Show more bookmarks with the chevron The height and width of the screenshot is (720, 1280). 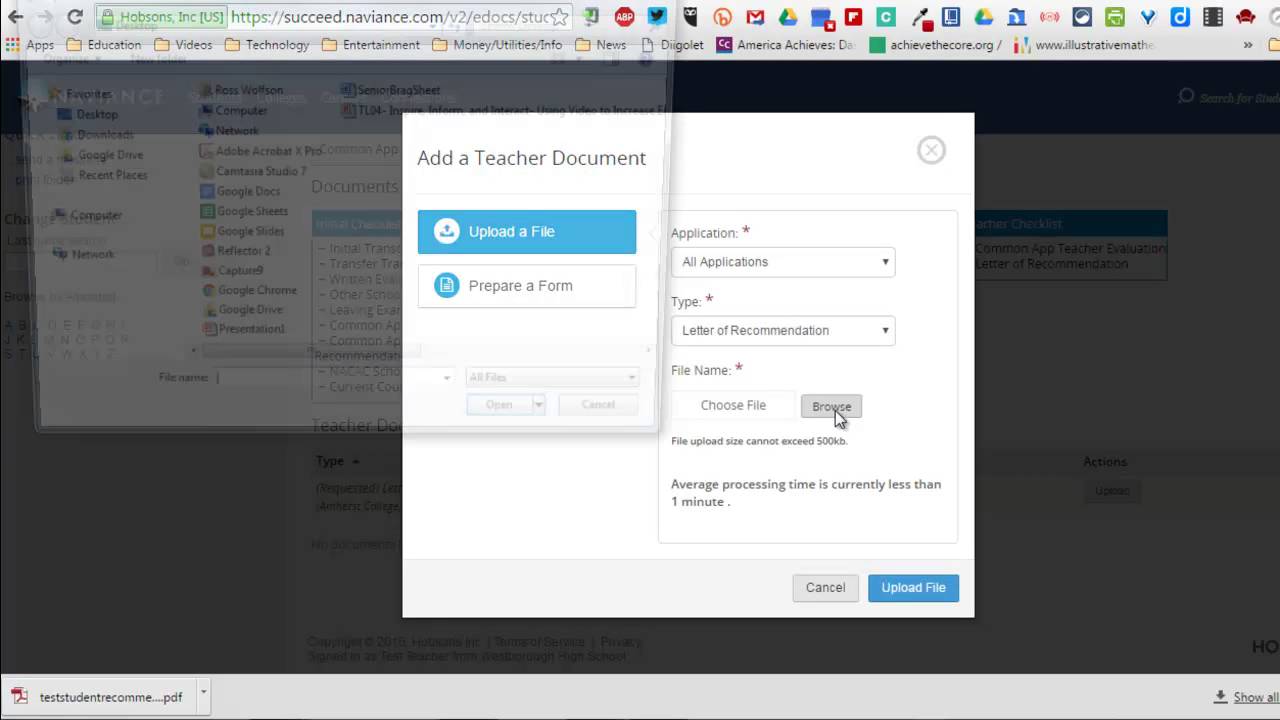[x=1248, y=45]
